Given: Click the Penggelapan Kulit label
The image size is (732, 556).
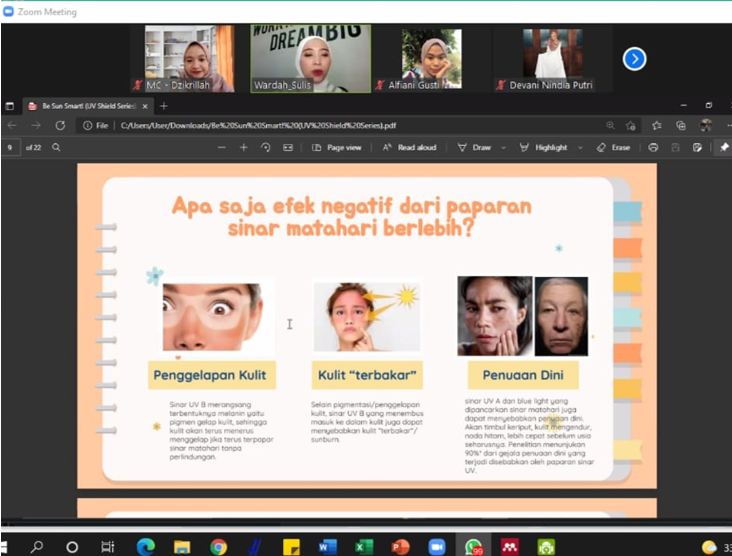Looking at the screenshot, I should pyautogui.click(x=211, y=375).
